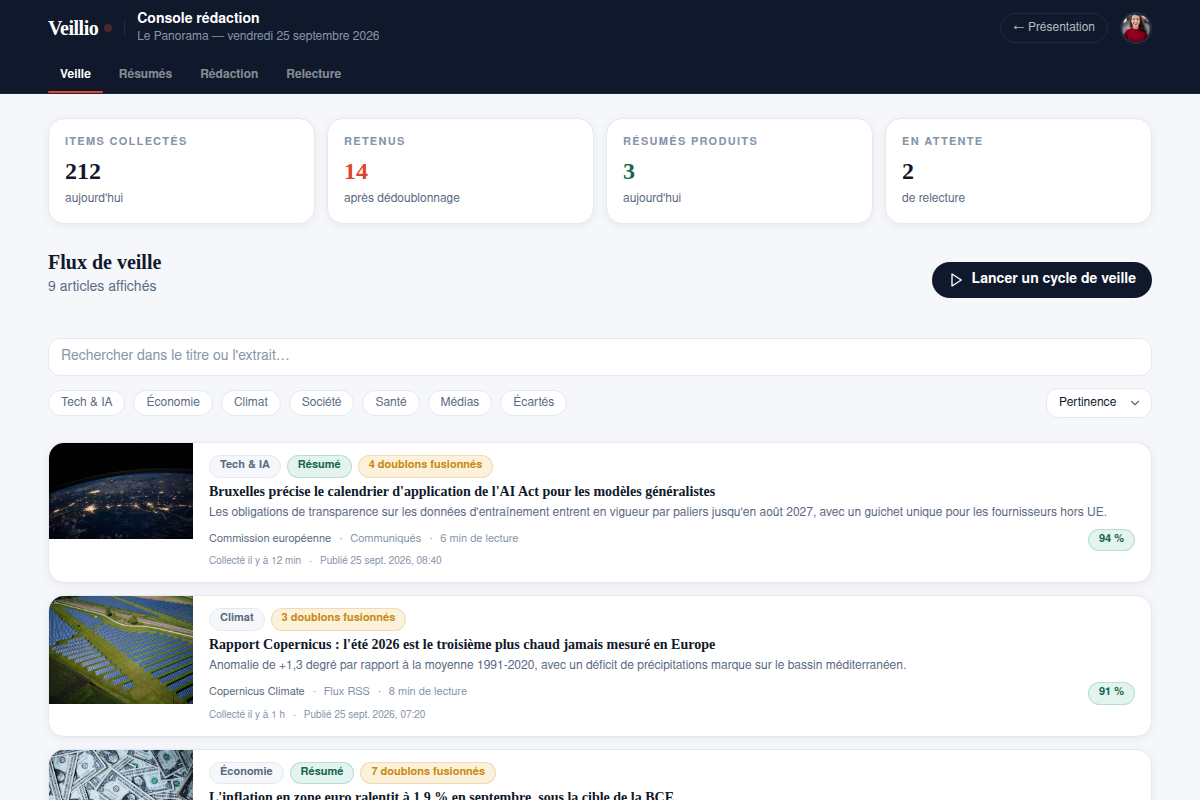
Task: Click the Copernicus Climate source label
Action: coord(257,691)
